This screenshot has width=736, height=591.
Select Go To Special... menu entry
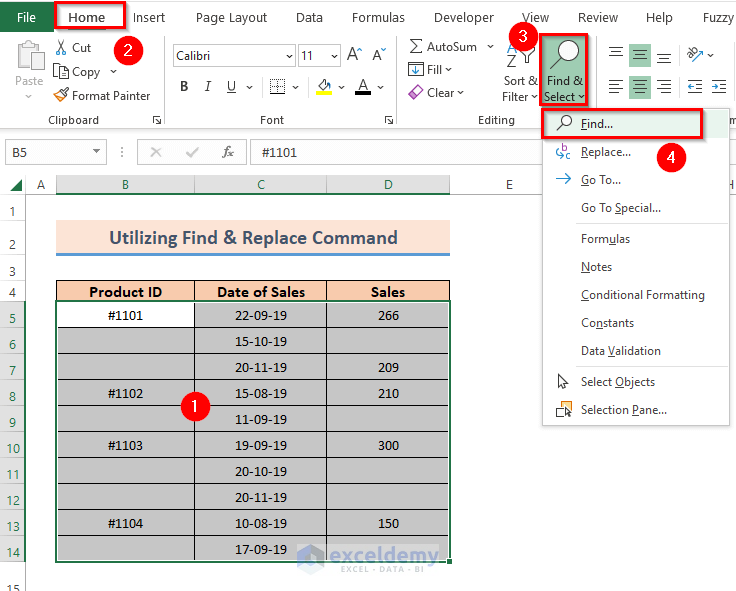coord(620,208)
